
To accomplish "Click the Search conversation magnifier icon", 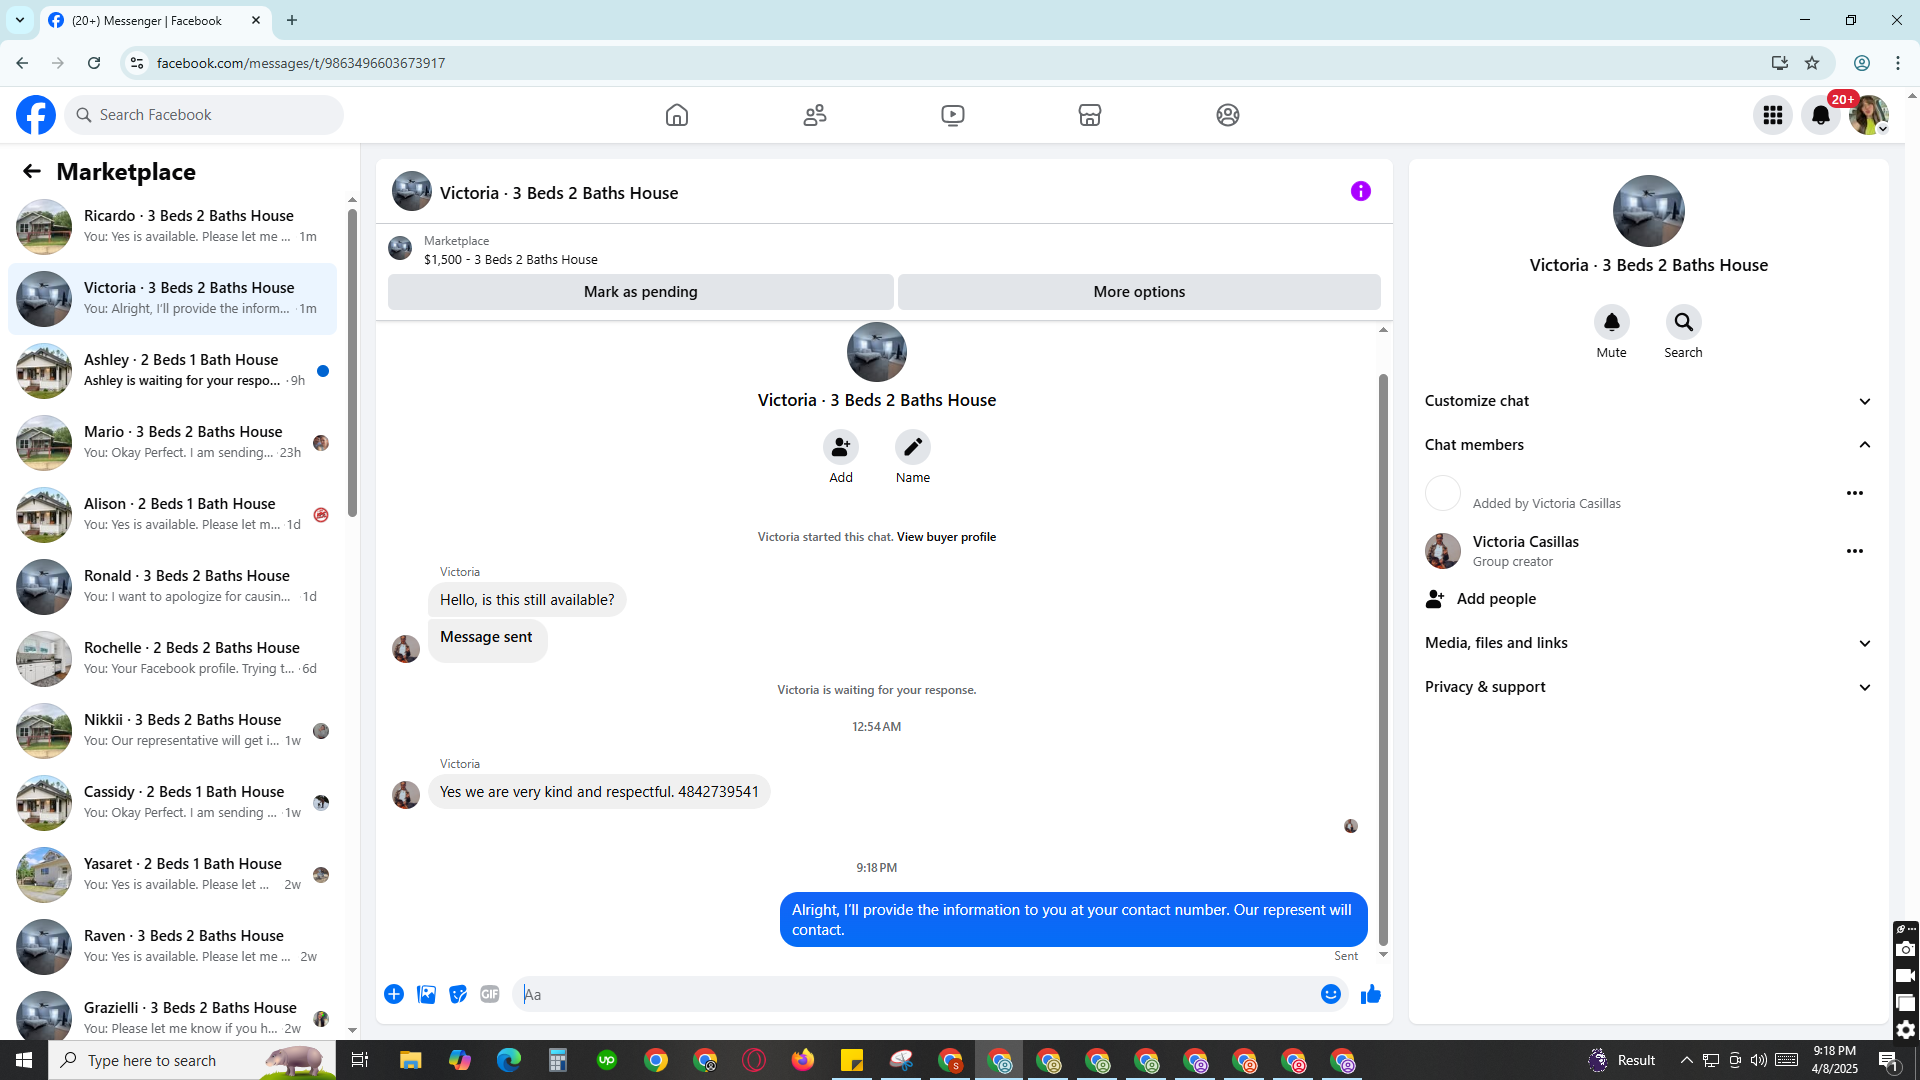I will pyautogui.click(x=1683, y=322).
